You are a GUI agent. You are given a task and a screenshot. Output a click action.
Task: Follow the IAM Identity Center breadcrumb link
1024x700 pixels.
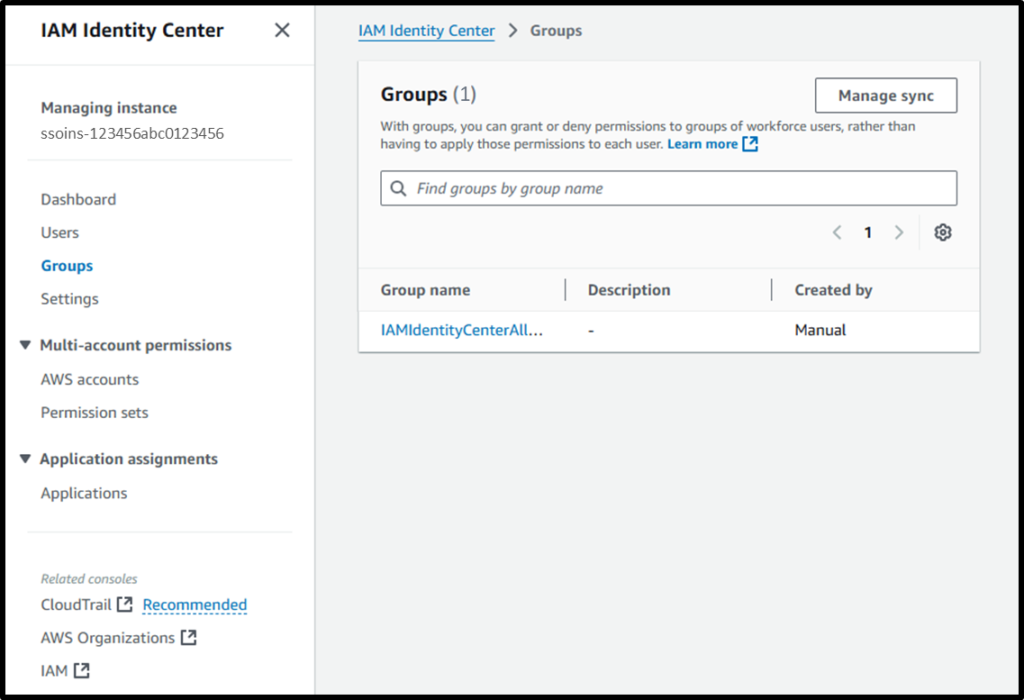[426, 31]
